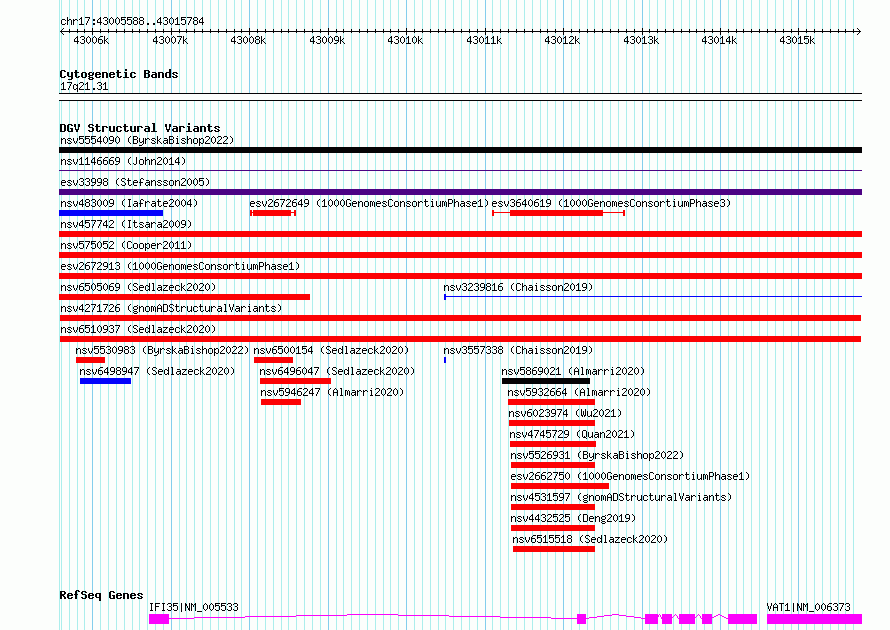
Task: Select nsv5869021 (Almarri2020) label
Action: [573, 371]
